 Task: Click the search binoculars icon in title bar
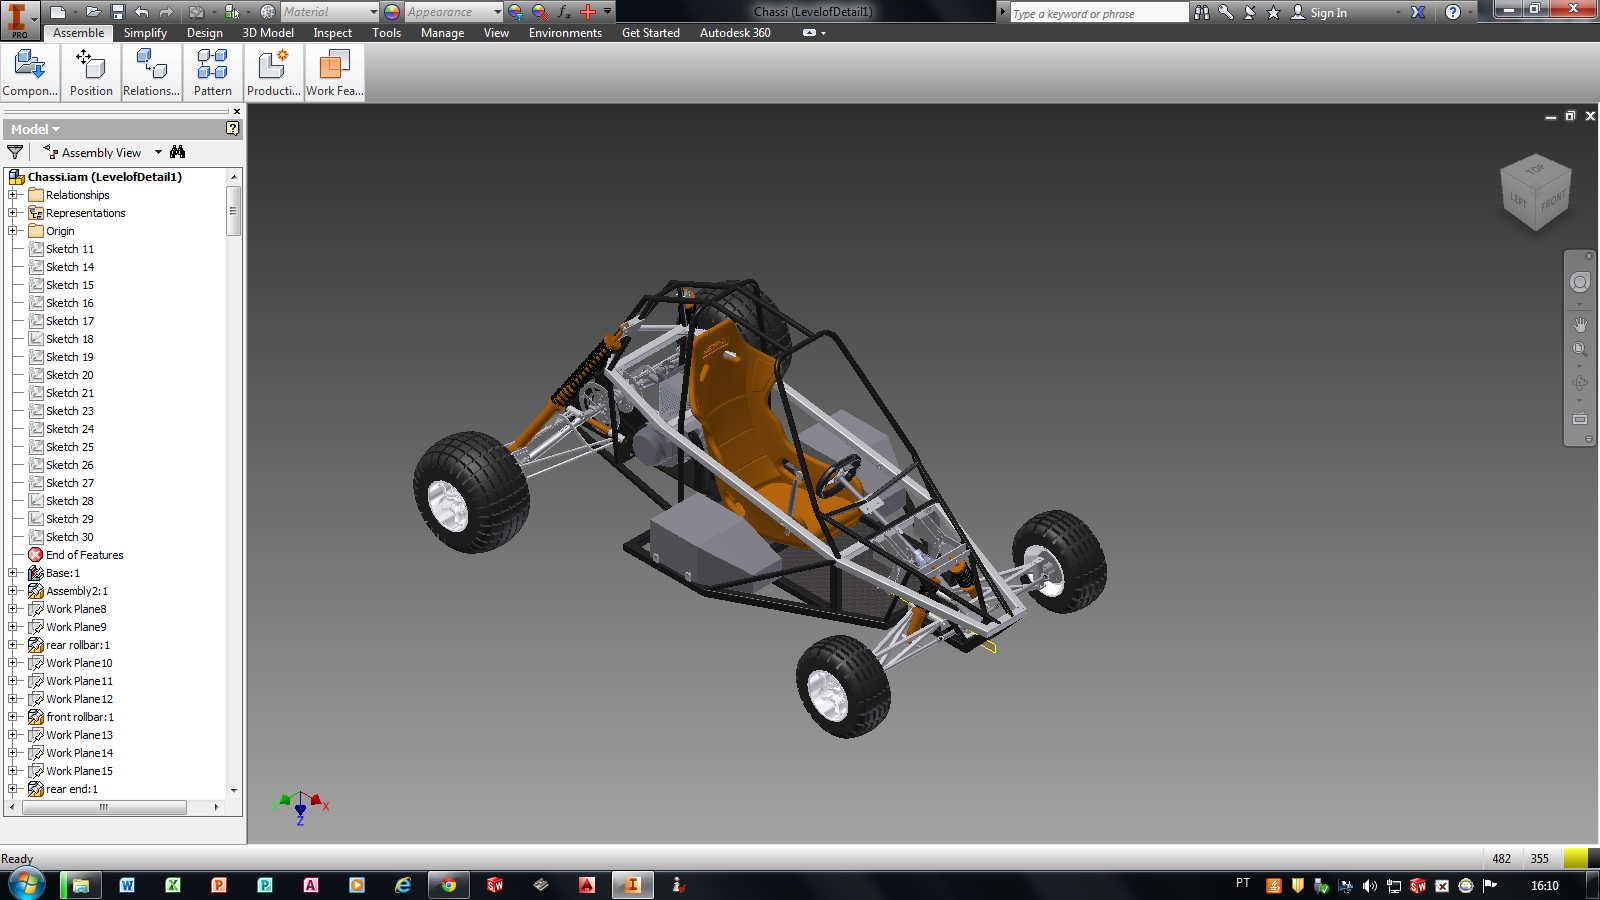pos(1202,12)
